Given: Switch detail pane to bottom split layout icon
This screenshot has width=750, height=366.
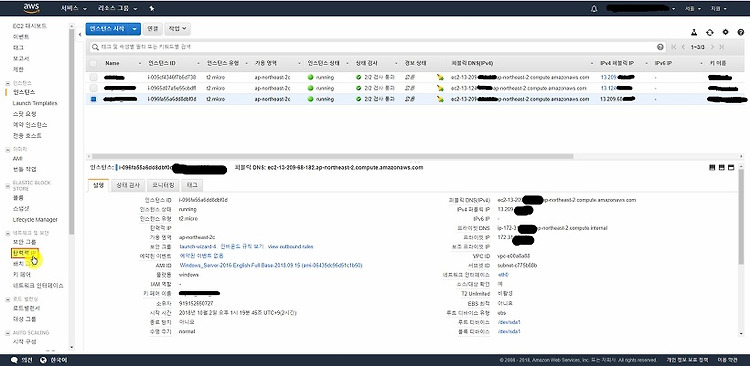Looking at the screenshot, I should [712, 167].
